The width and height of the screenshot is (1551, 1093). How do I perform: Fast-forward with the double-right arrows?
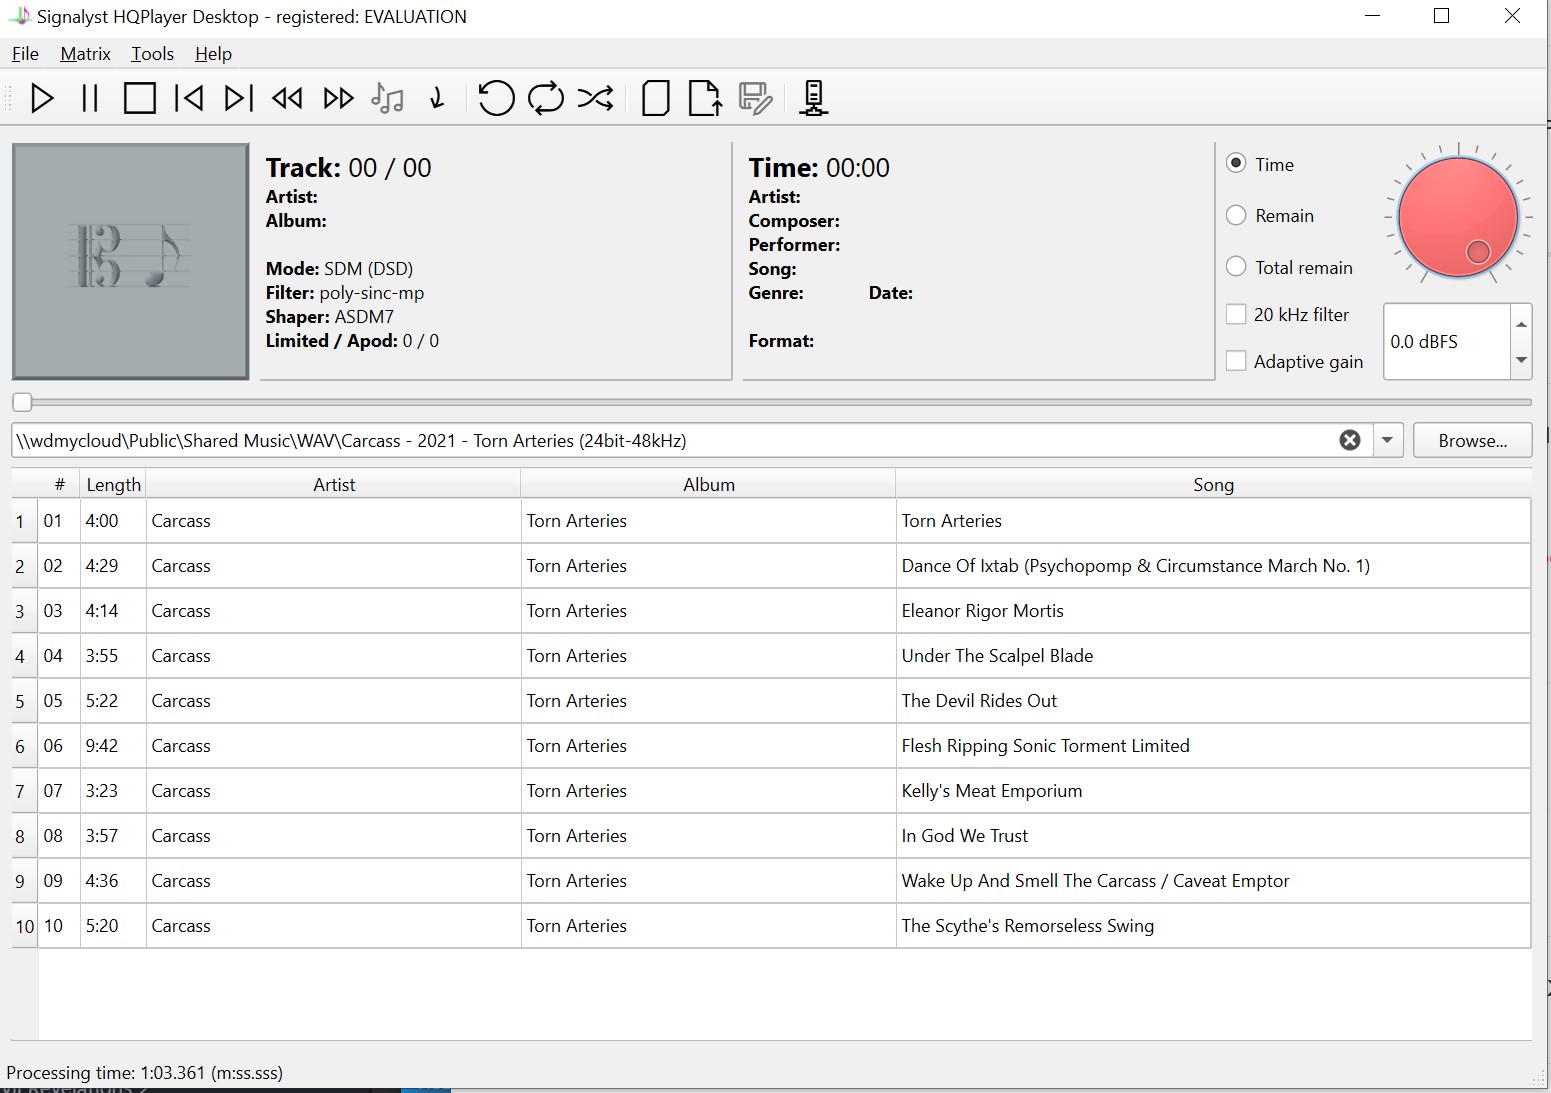pos(338,98)
